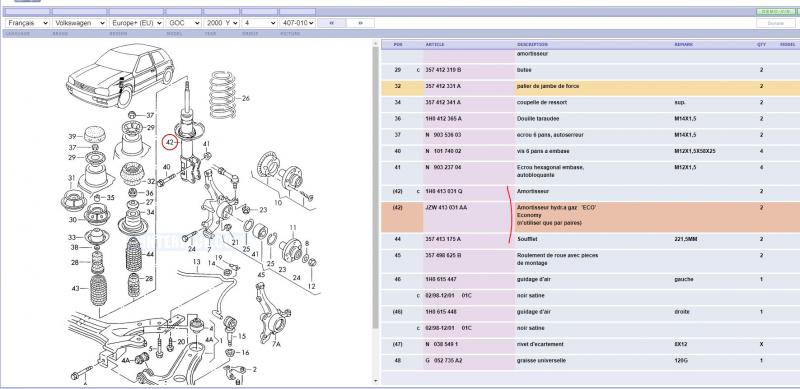Click the next picture » button
The width and height of the screenshot is (800, 389).
[360, 23]
